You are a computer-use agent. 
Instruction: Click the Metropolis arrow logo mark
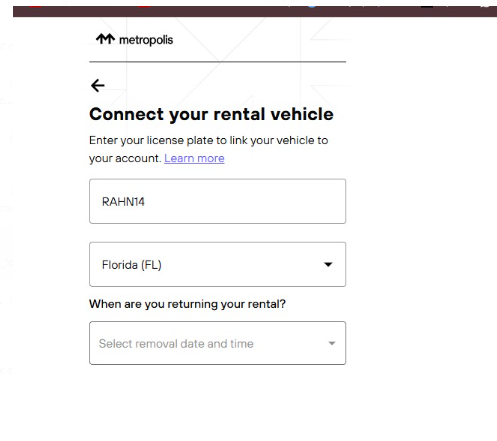[x=105, y=39]
